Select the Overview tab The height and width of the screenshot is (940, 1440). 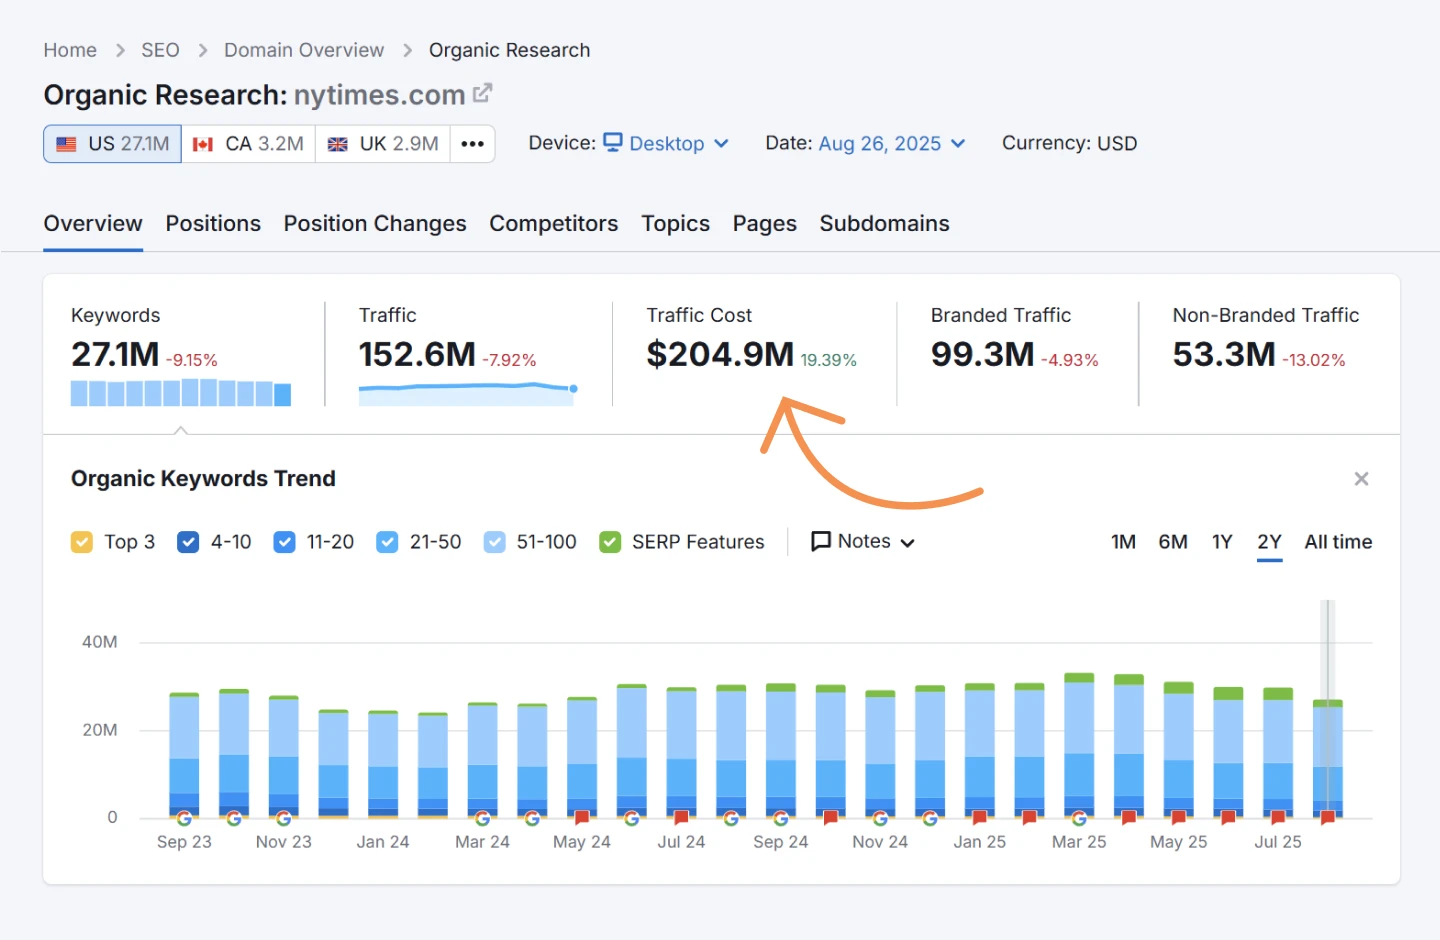coord(93,224)
